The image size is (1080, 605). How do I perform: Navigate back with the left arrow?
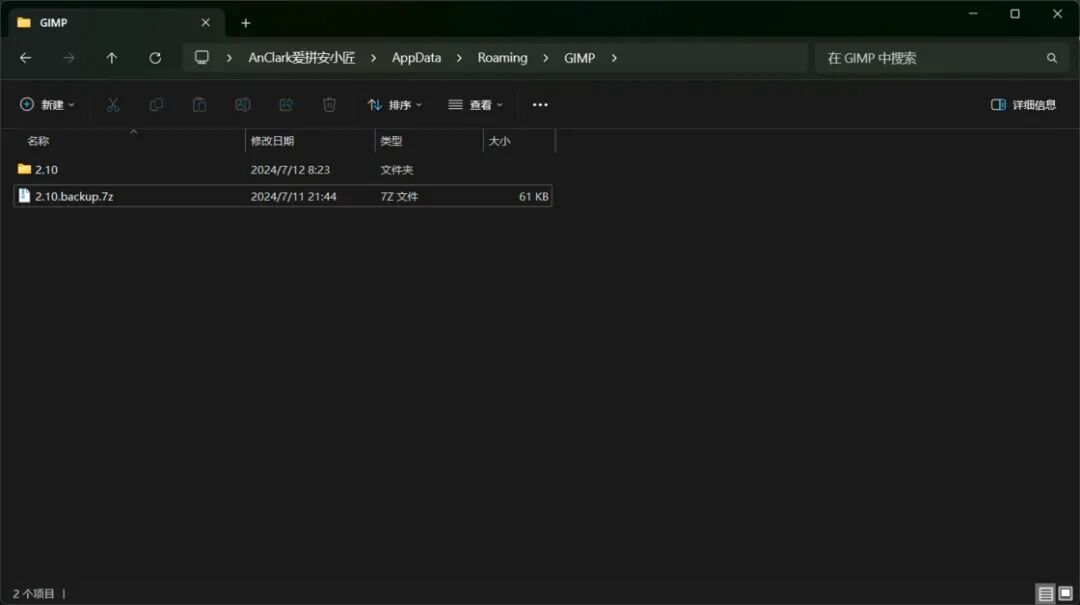point(25,58)
